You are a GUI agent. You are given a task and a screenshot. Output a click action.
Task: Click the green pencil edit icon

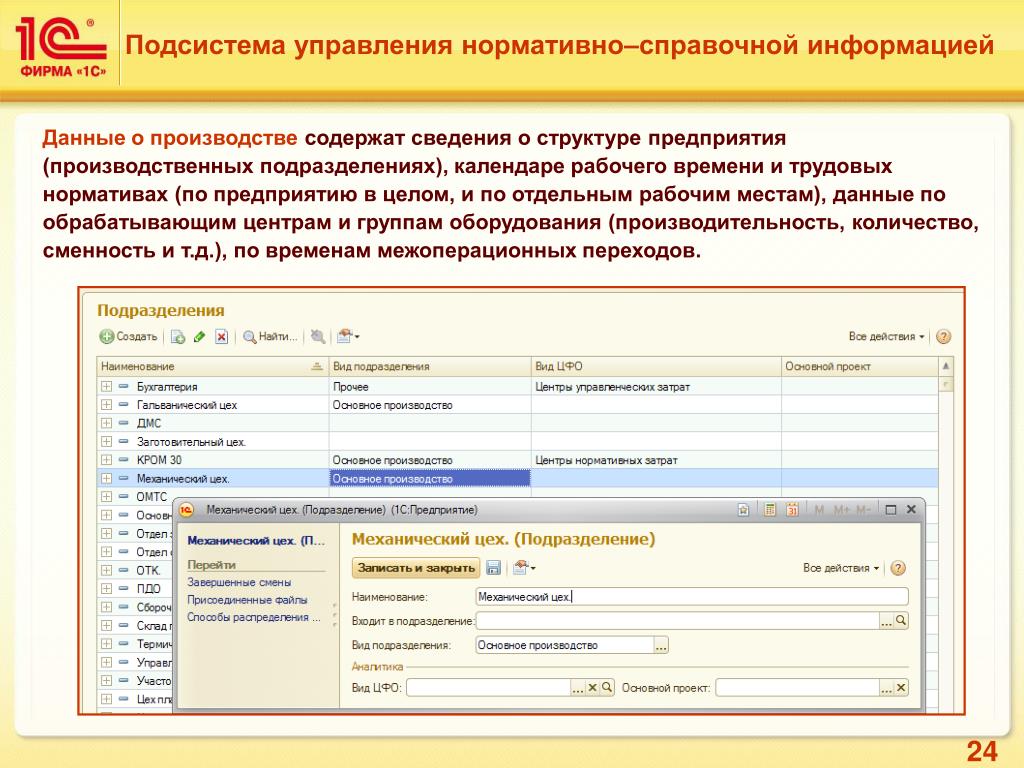[x=200, y=337]
